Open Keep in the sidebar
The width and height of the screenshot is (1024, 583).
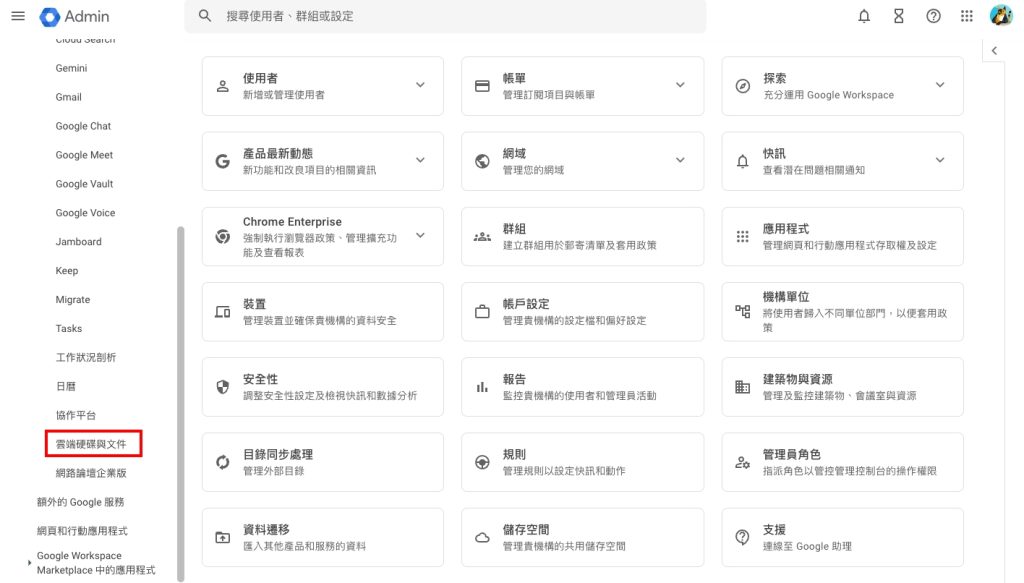click(67, 271)
